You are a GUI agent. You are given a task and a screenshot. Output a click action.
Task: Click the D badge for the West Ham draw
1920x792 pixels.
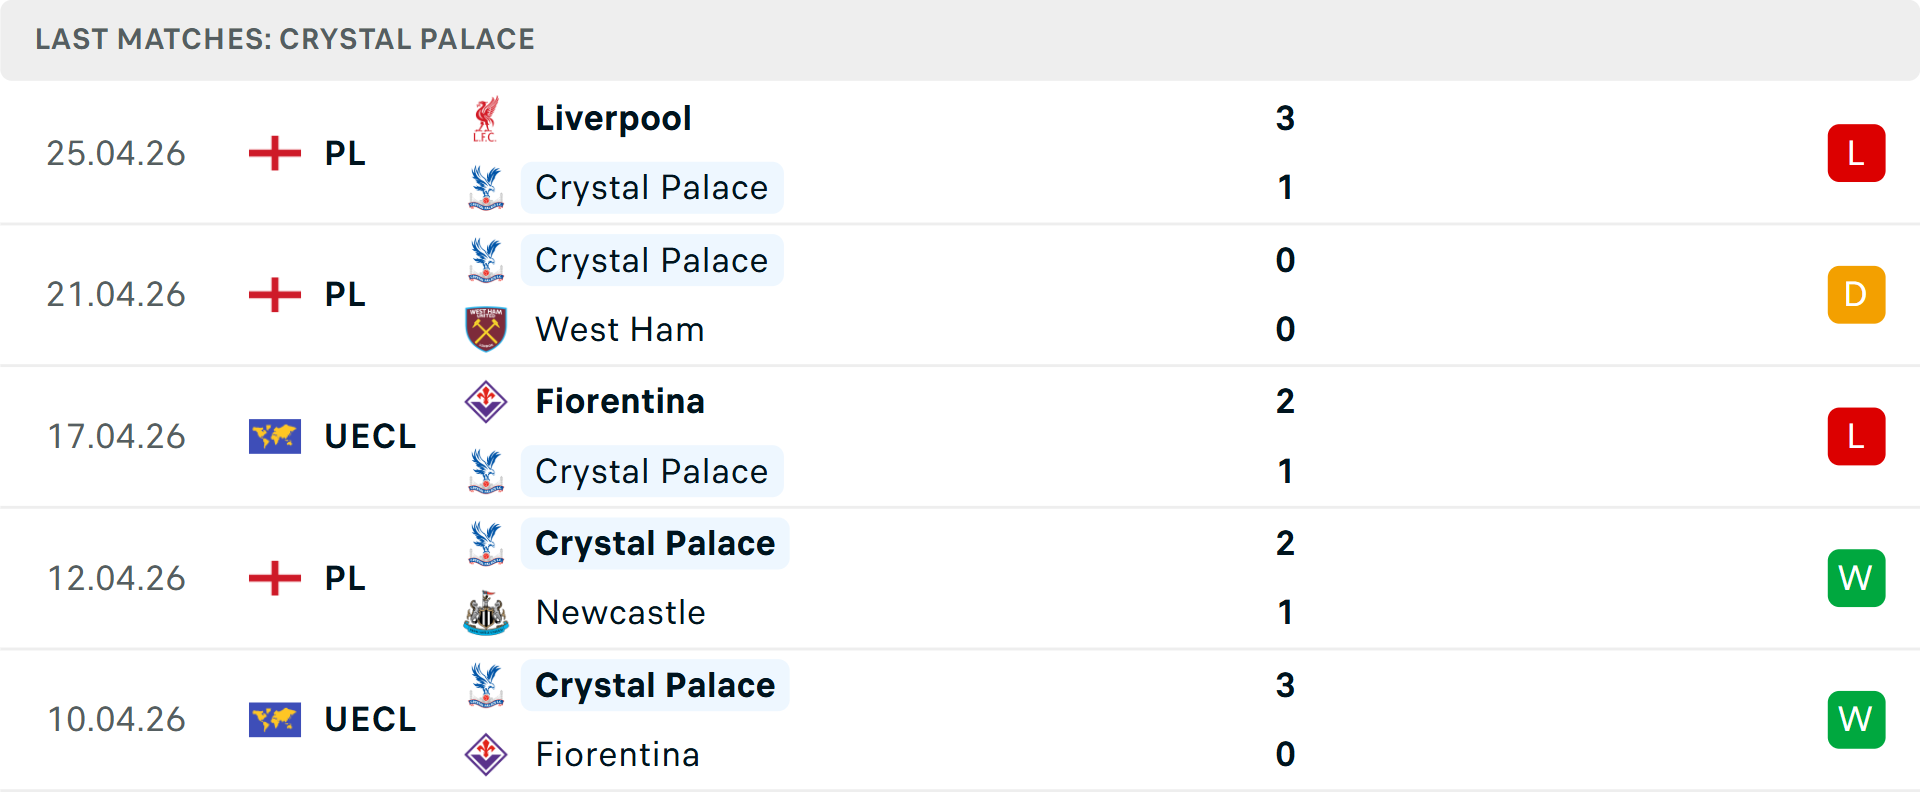pos(1856,294)
